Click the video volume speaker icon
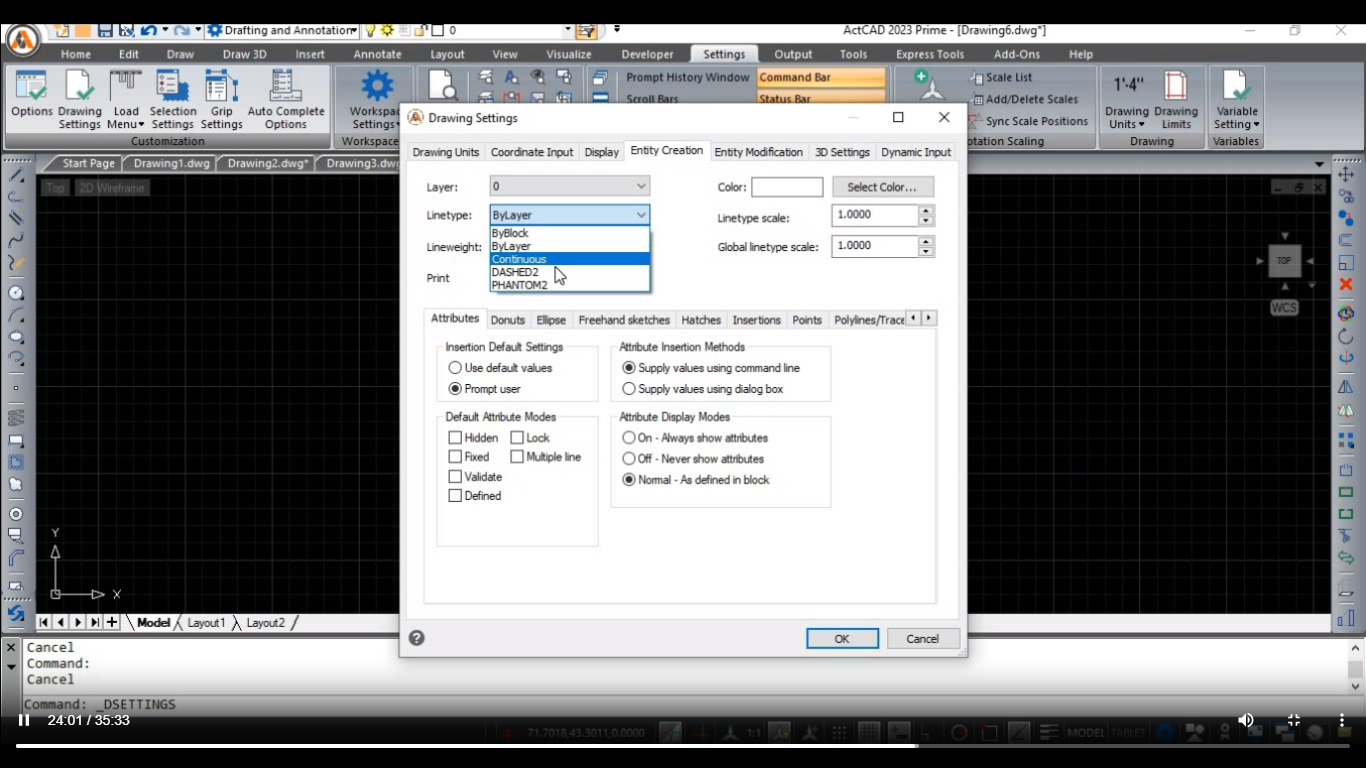This screenshot has width=1366, height=768. coord(1245,720)
